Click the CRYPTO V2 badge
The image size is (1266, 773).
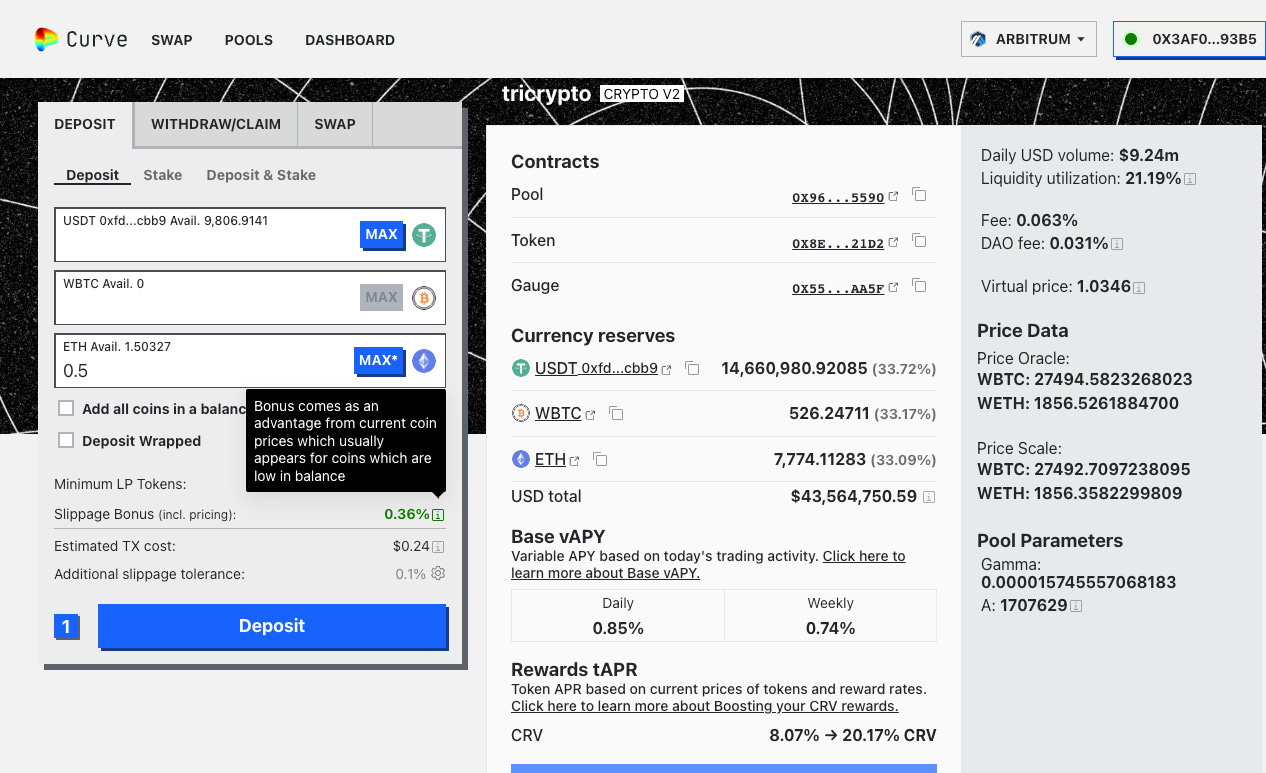pyautogui.click(x=642, y=94)
